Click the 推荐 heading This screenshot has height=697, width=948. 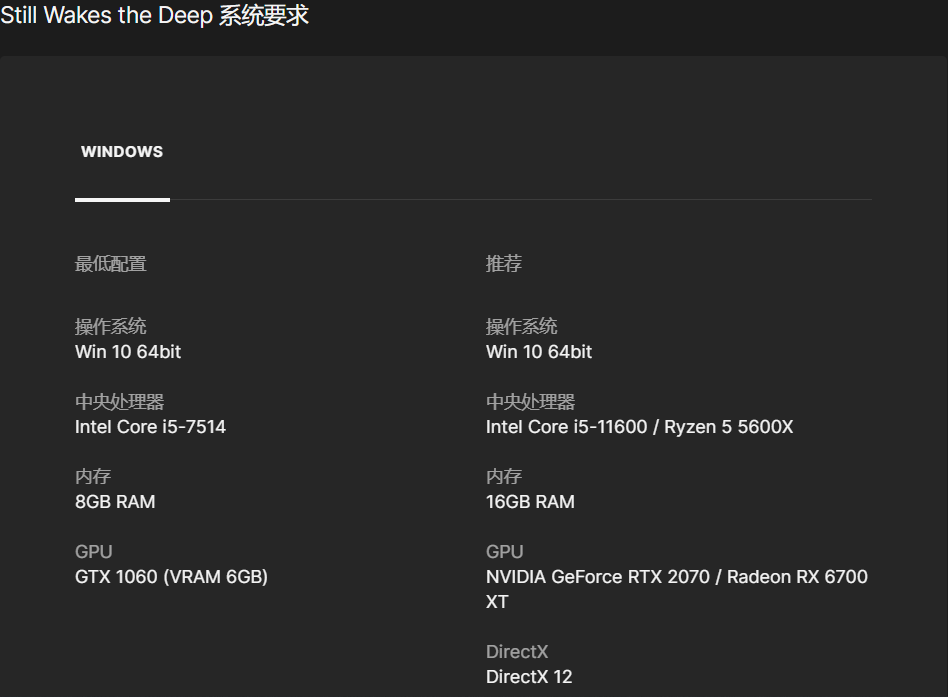(x=504, y=264)
